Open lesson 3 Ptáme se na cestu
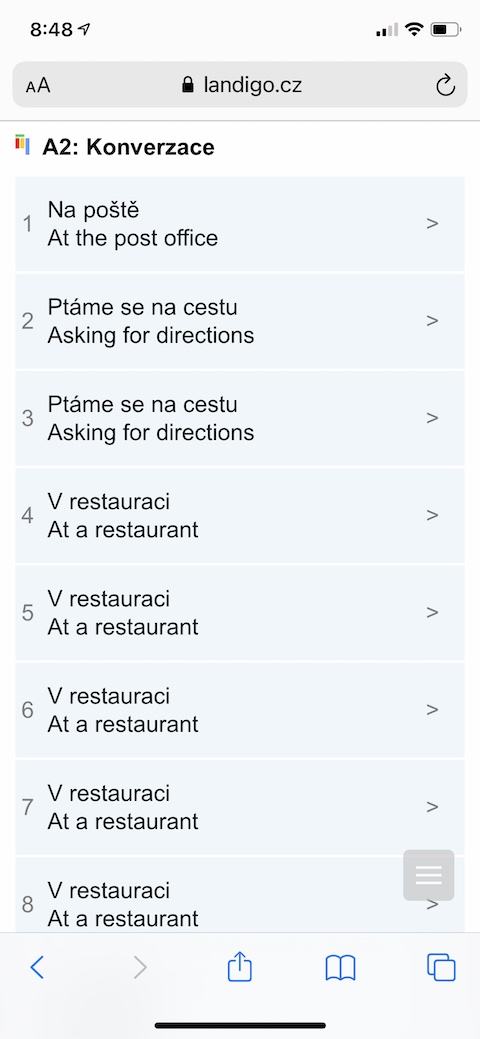This screenshot has height=1039, width=480. coord(240,418)
